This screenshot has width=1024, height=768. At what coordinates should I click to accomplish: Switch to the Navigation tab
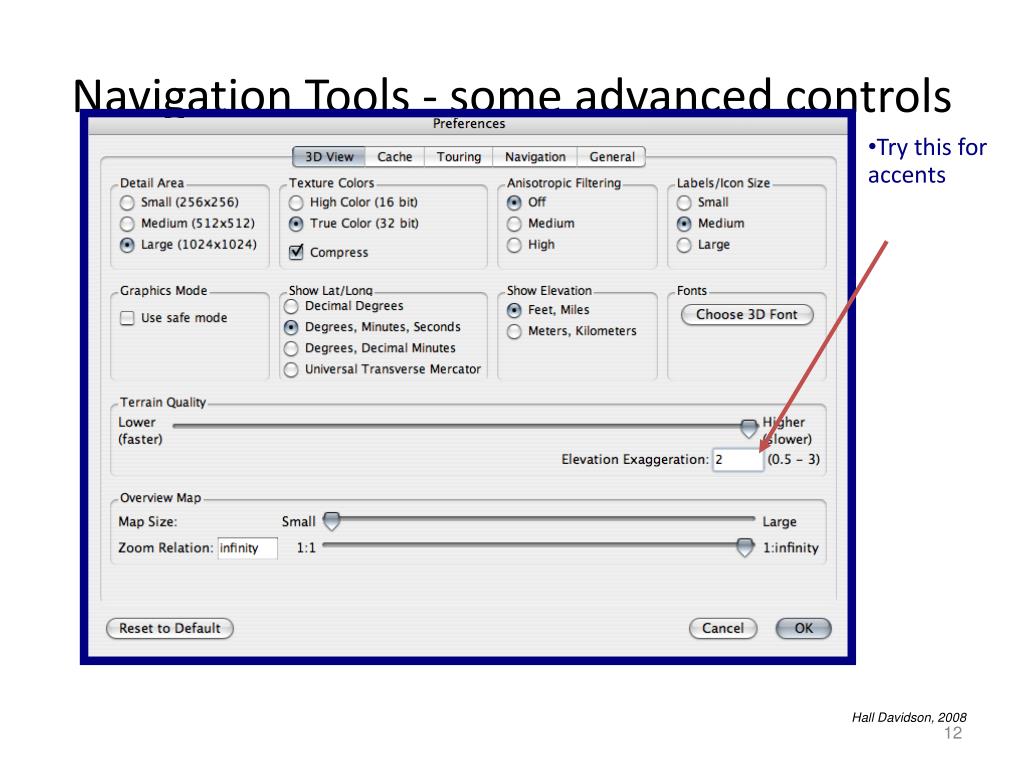[x=535, y=157]
